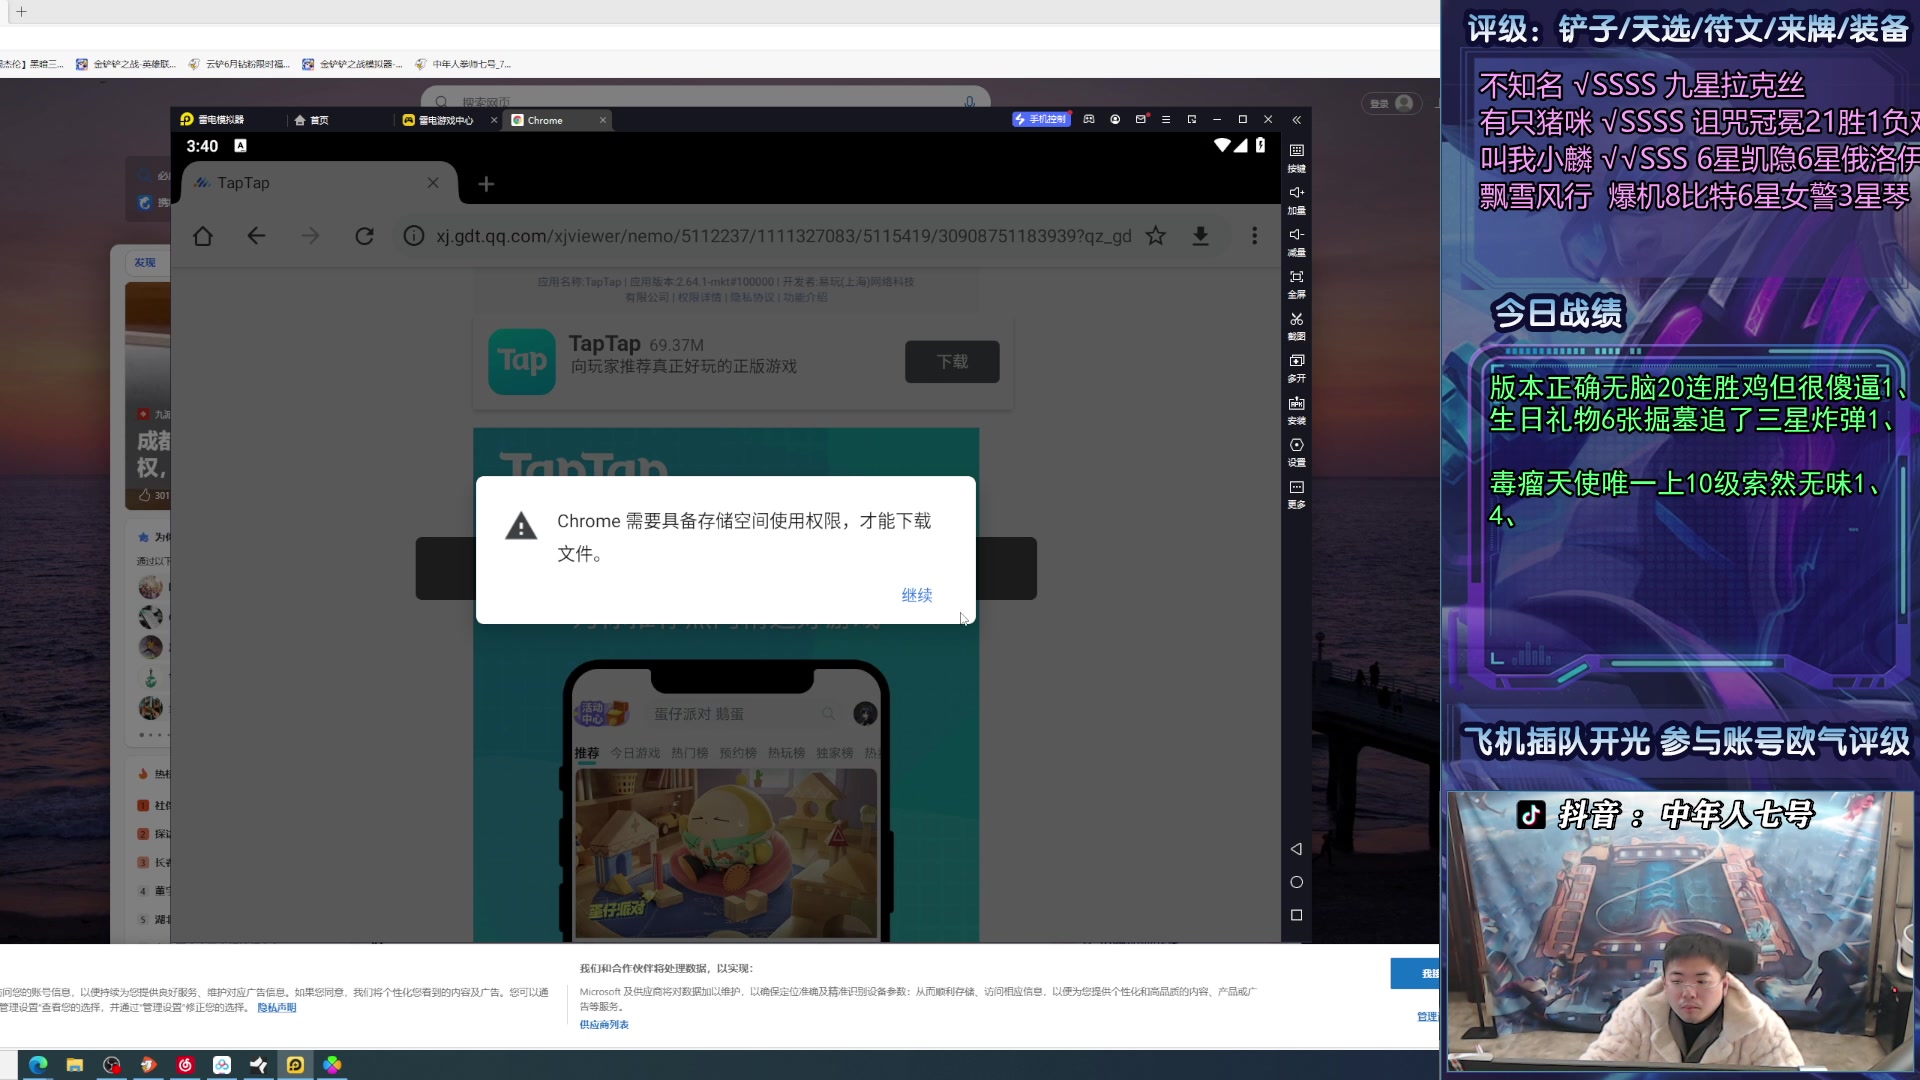The height and width of the screenshot is (1080, 1920).
Task: Tap 继续 in the Chrome permission dialog
Action: coord(916,595)
